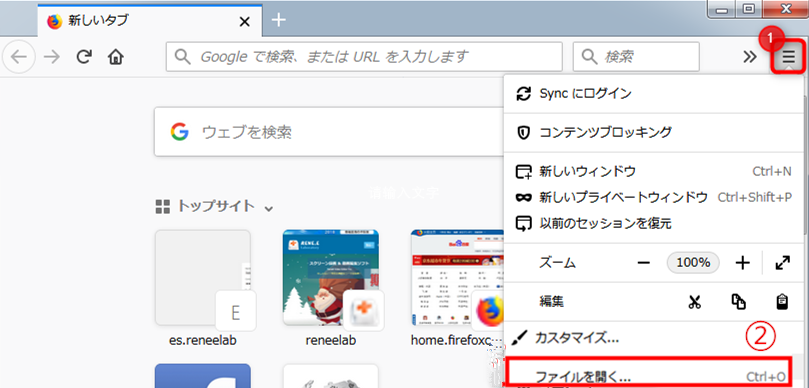Select the 新しいタブ tab
The width and height of the screenshot is (809, 388).
coord(150,21)
